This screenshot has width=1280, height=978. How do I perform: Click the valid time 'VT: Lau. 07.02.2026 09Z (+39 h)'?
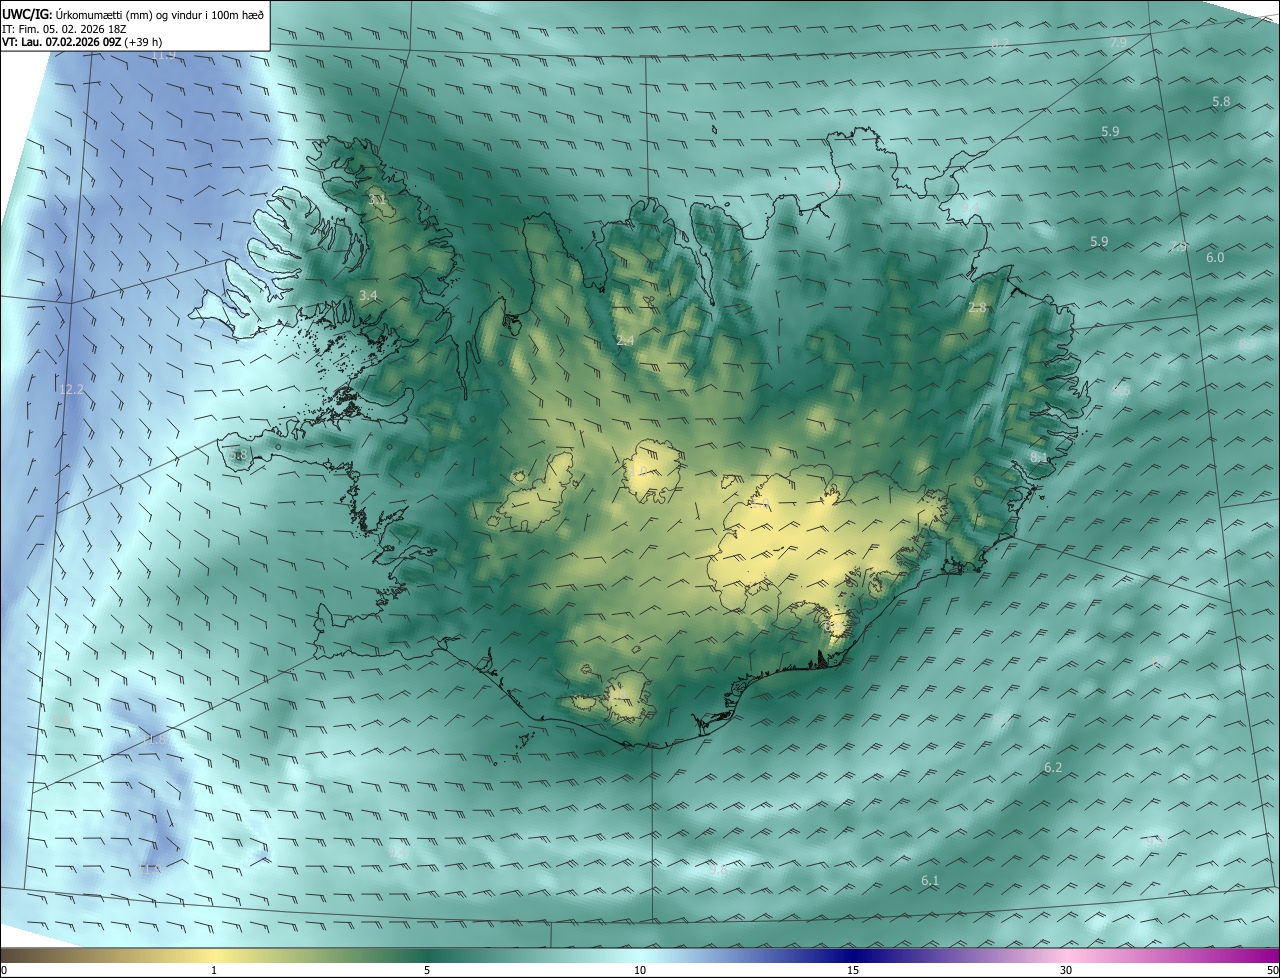(82, 42)
